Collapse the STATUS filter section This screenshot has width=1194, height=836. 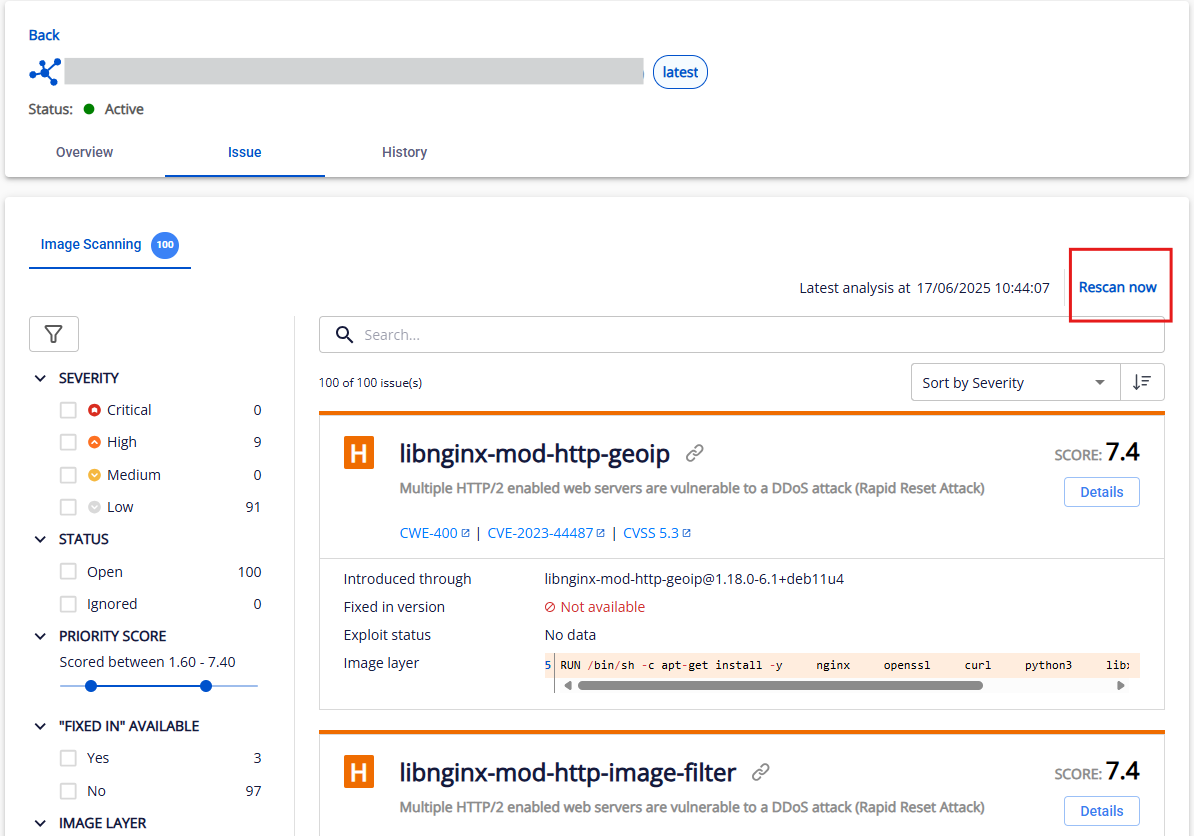click(40, 540)
